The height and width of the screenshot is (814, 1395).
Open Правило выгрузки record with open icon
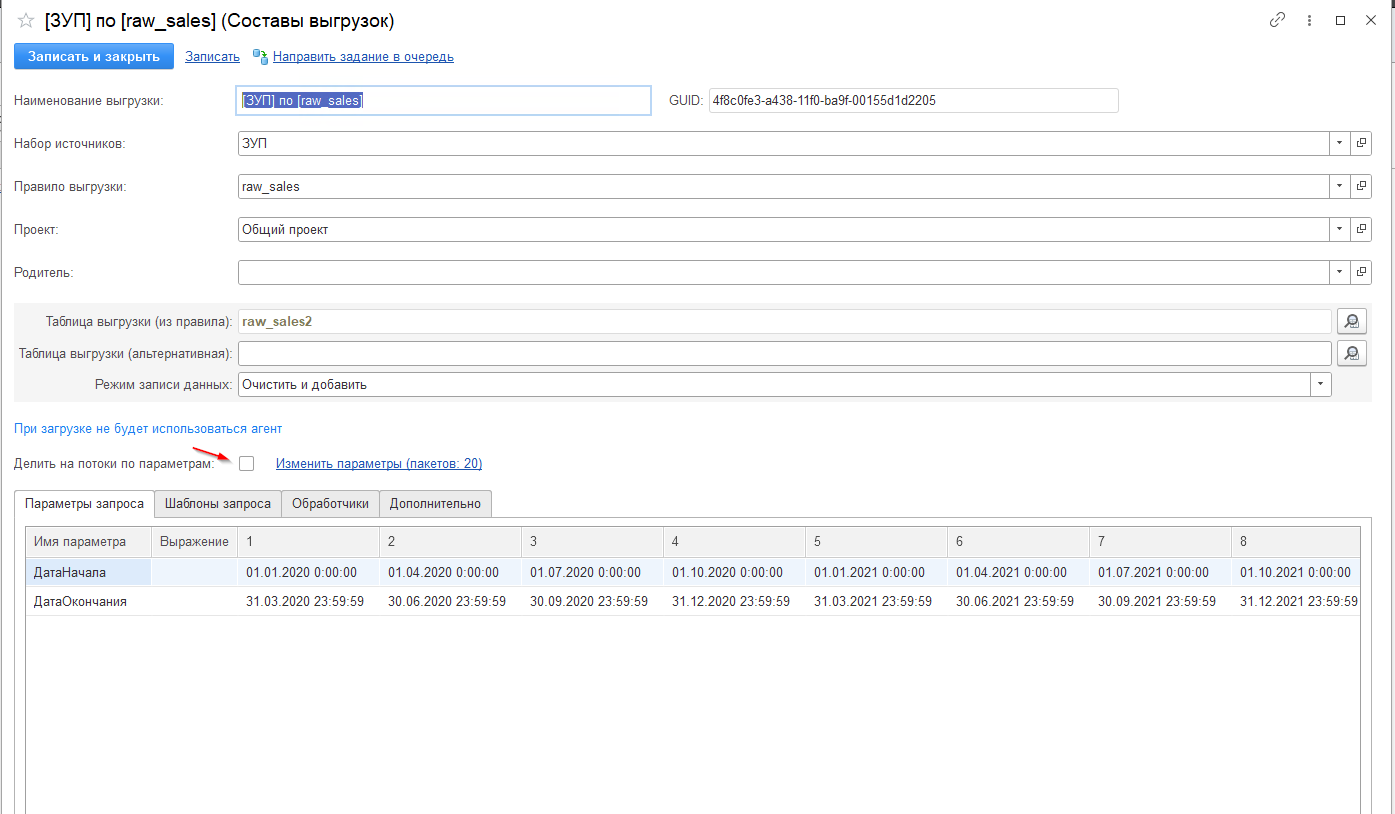[x=1361, y=187]
